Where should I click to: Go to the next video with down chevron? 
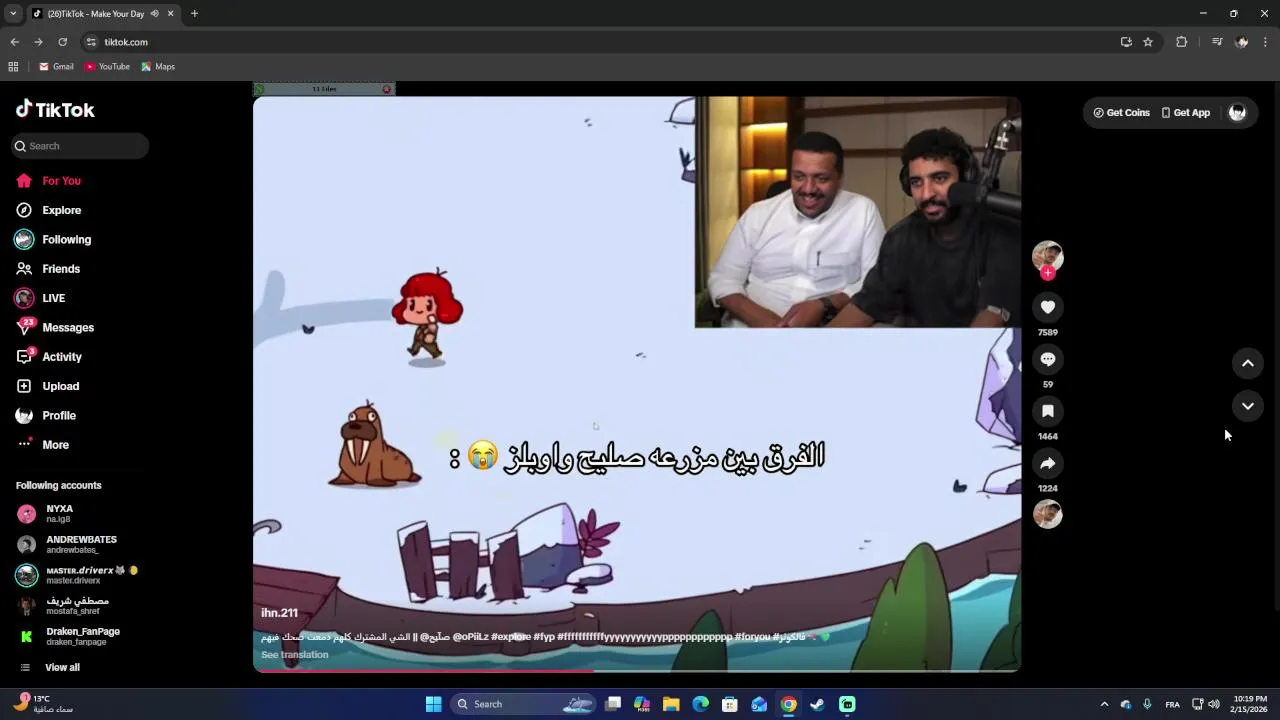click(x=1247, y=406)
